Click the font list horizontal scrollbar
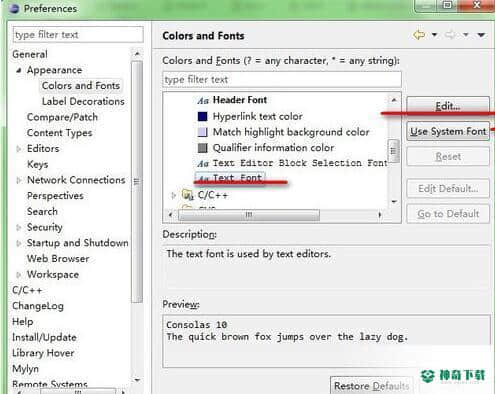 pyautogui.click(x=275, y=215)
